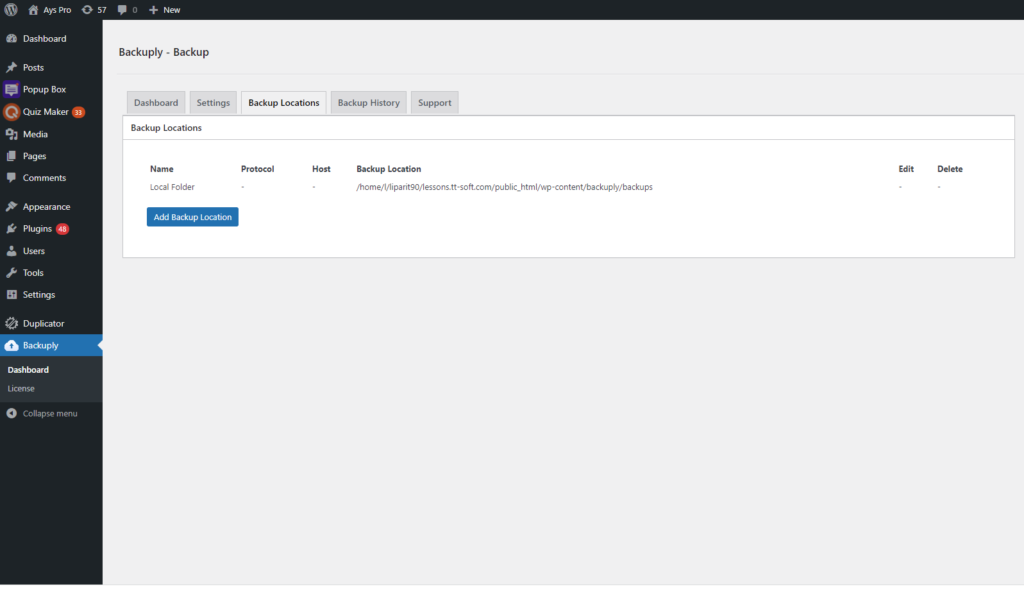Click the Plugins 48 update badge
1024x589 pixels.
click(x=62, y=229)
